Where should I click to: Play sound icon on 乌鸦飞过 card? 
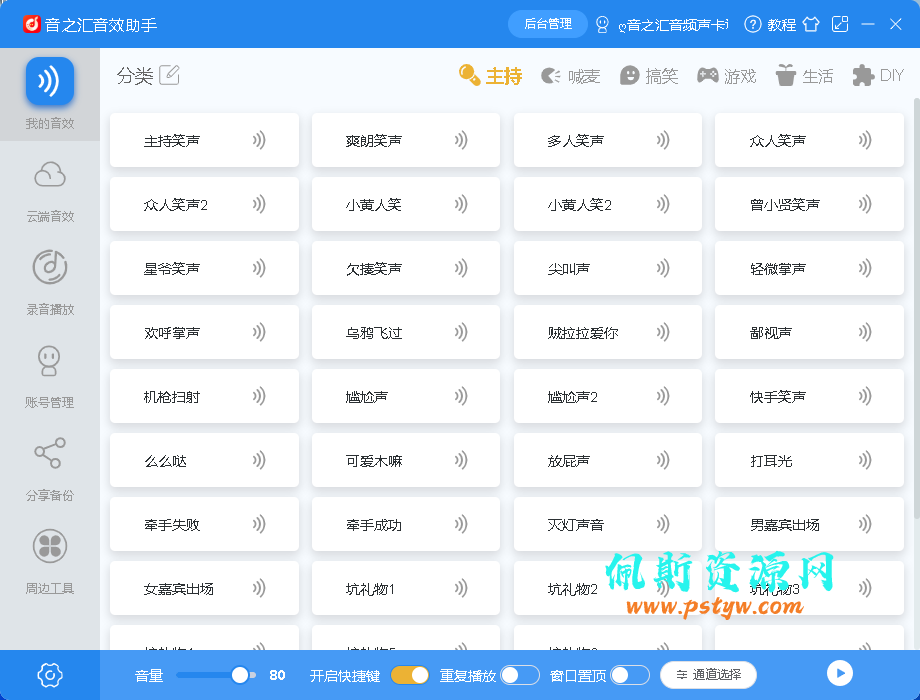[x=461, y=332]
